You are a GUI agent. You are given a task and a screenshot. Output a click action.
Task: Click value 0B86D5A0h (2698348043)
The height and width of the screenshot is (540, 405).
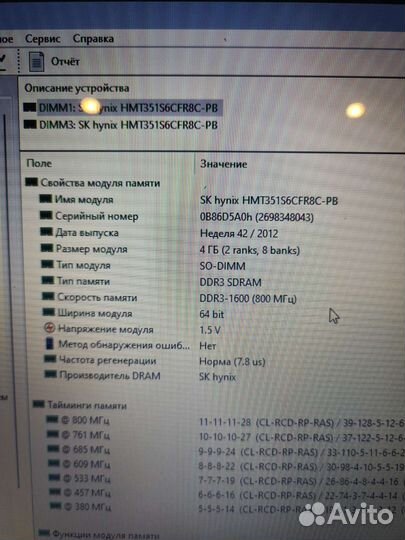click(x=257, y=217)
